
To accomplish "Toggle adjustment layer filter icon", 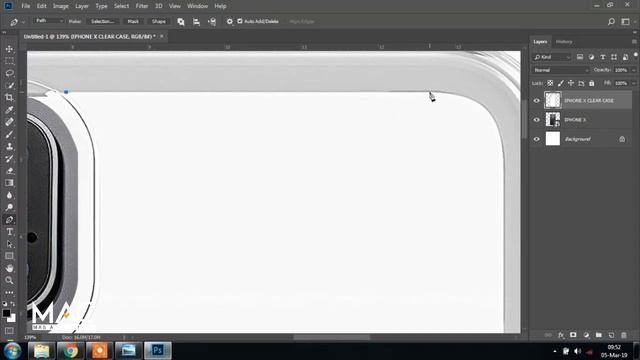I will click(591, 57).
